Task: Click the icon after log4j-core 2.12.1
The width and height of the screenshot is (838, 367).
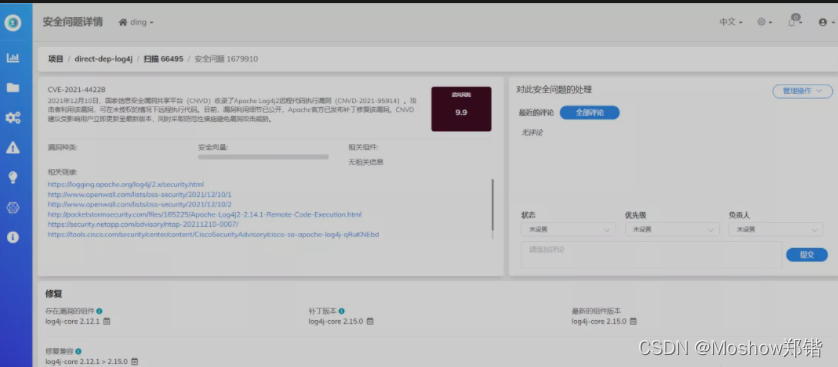Action: [106, 322]
